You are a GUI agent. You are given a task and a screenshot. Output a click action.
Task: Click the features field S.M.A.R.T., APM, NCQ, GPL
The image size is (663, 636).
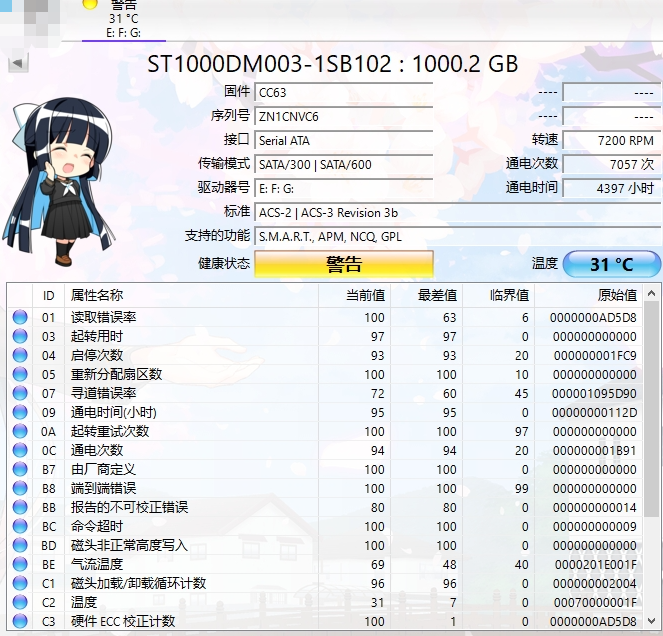pyautogui.click(x=458, y=236)
